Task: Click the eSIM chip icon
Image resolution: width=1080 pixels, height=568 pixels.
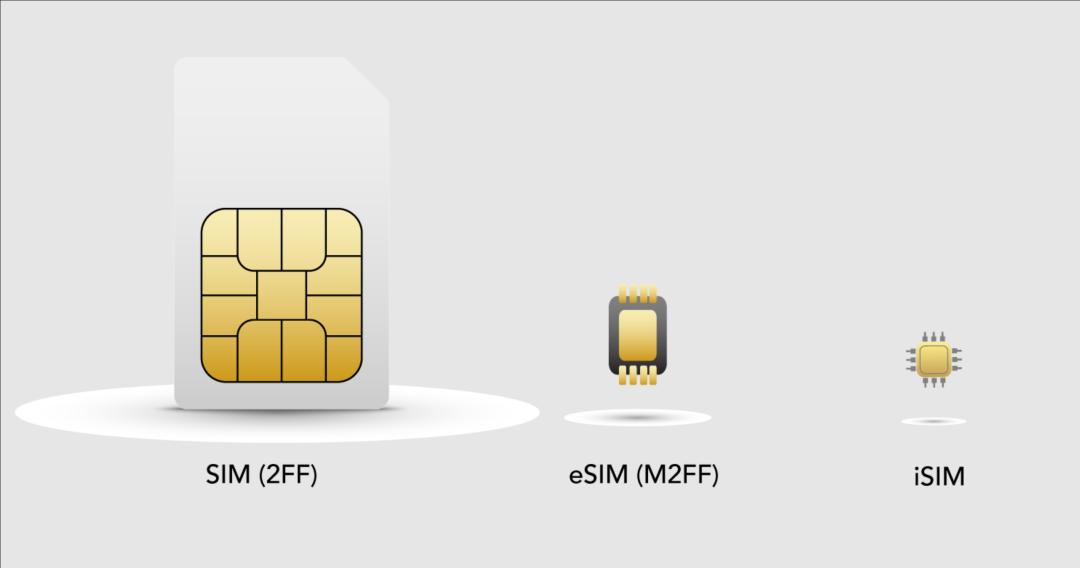Action: point(638,335)
